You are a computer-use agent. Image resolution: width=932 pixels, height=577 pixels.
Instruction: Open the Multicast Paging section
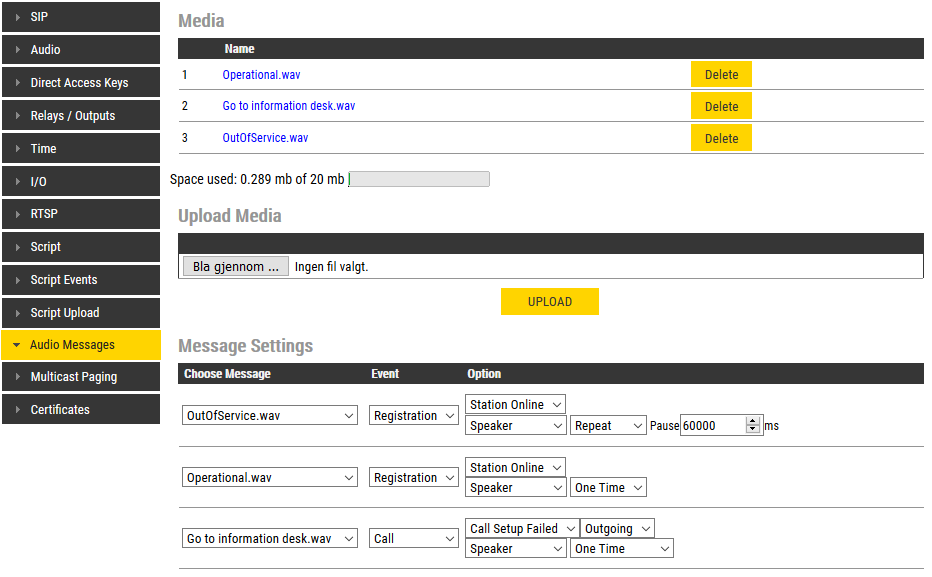click(80, 377)
